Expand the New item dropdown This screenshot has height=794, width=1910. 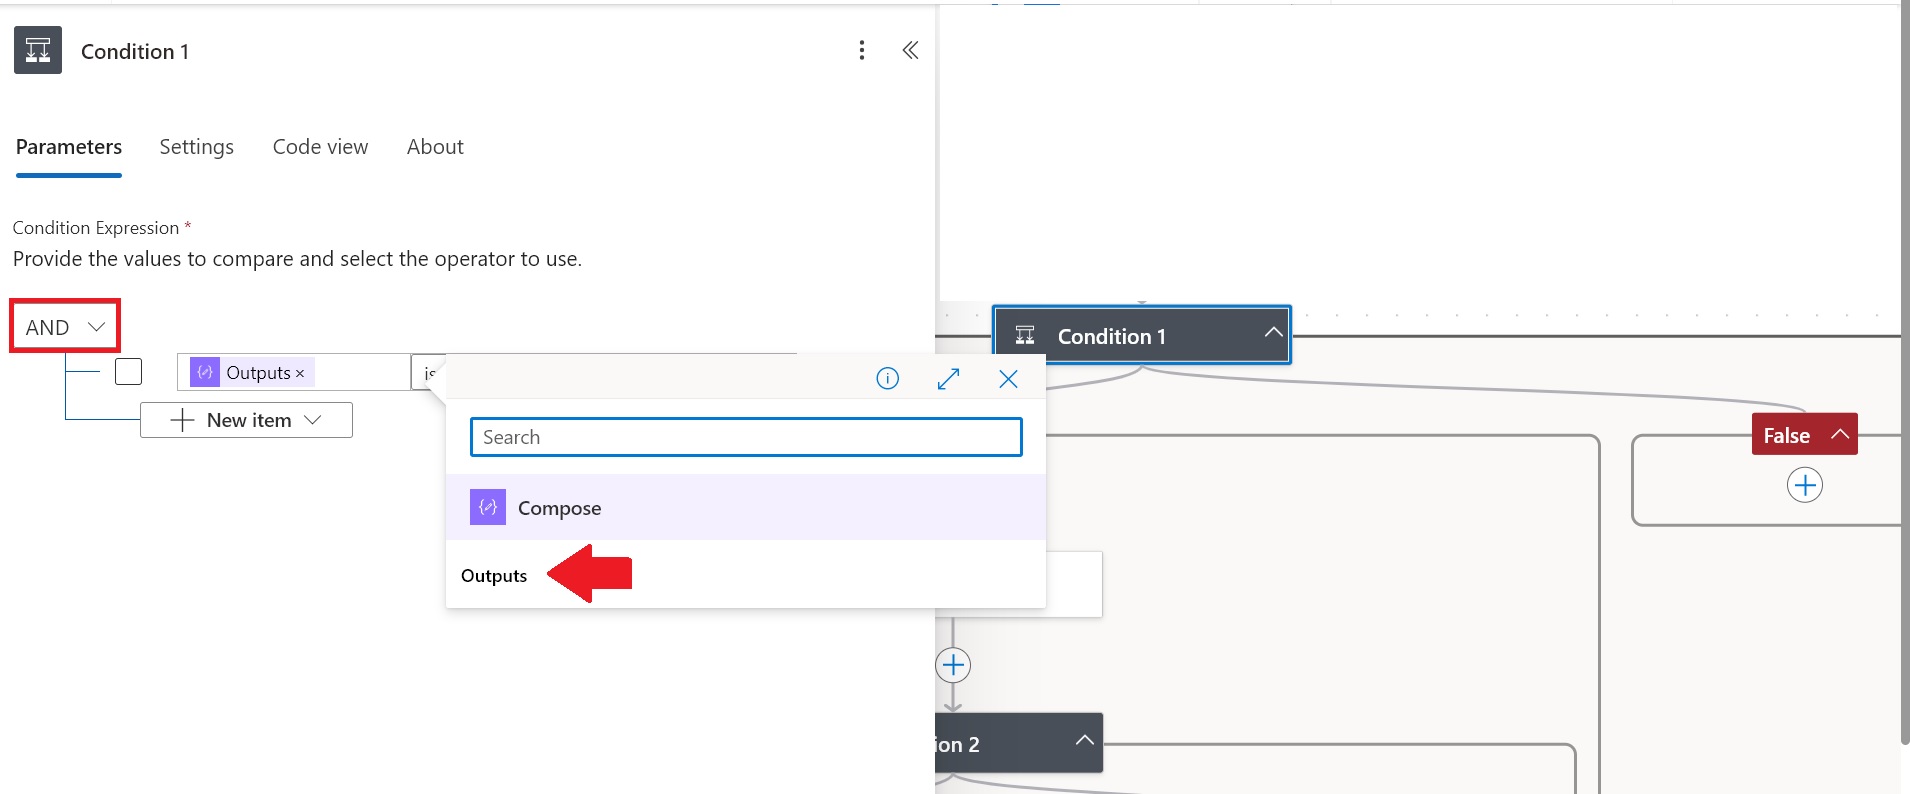point(246,420)
